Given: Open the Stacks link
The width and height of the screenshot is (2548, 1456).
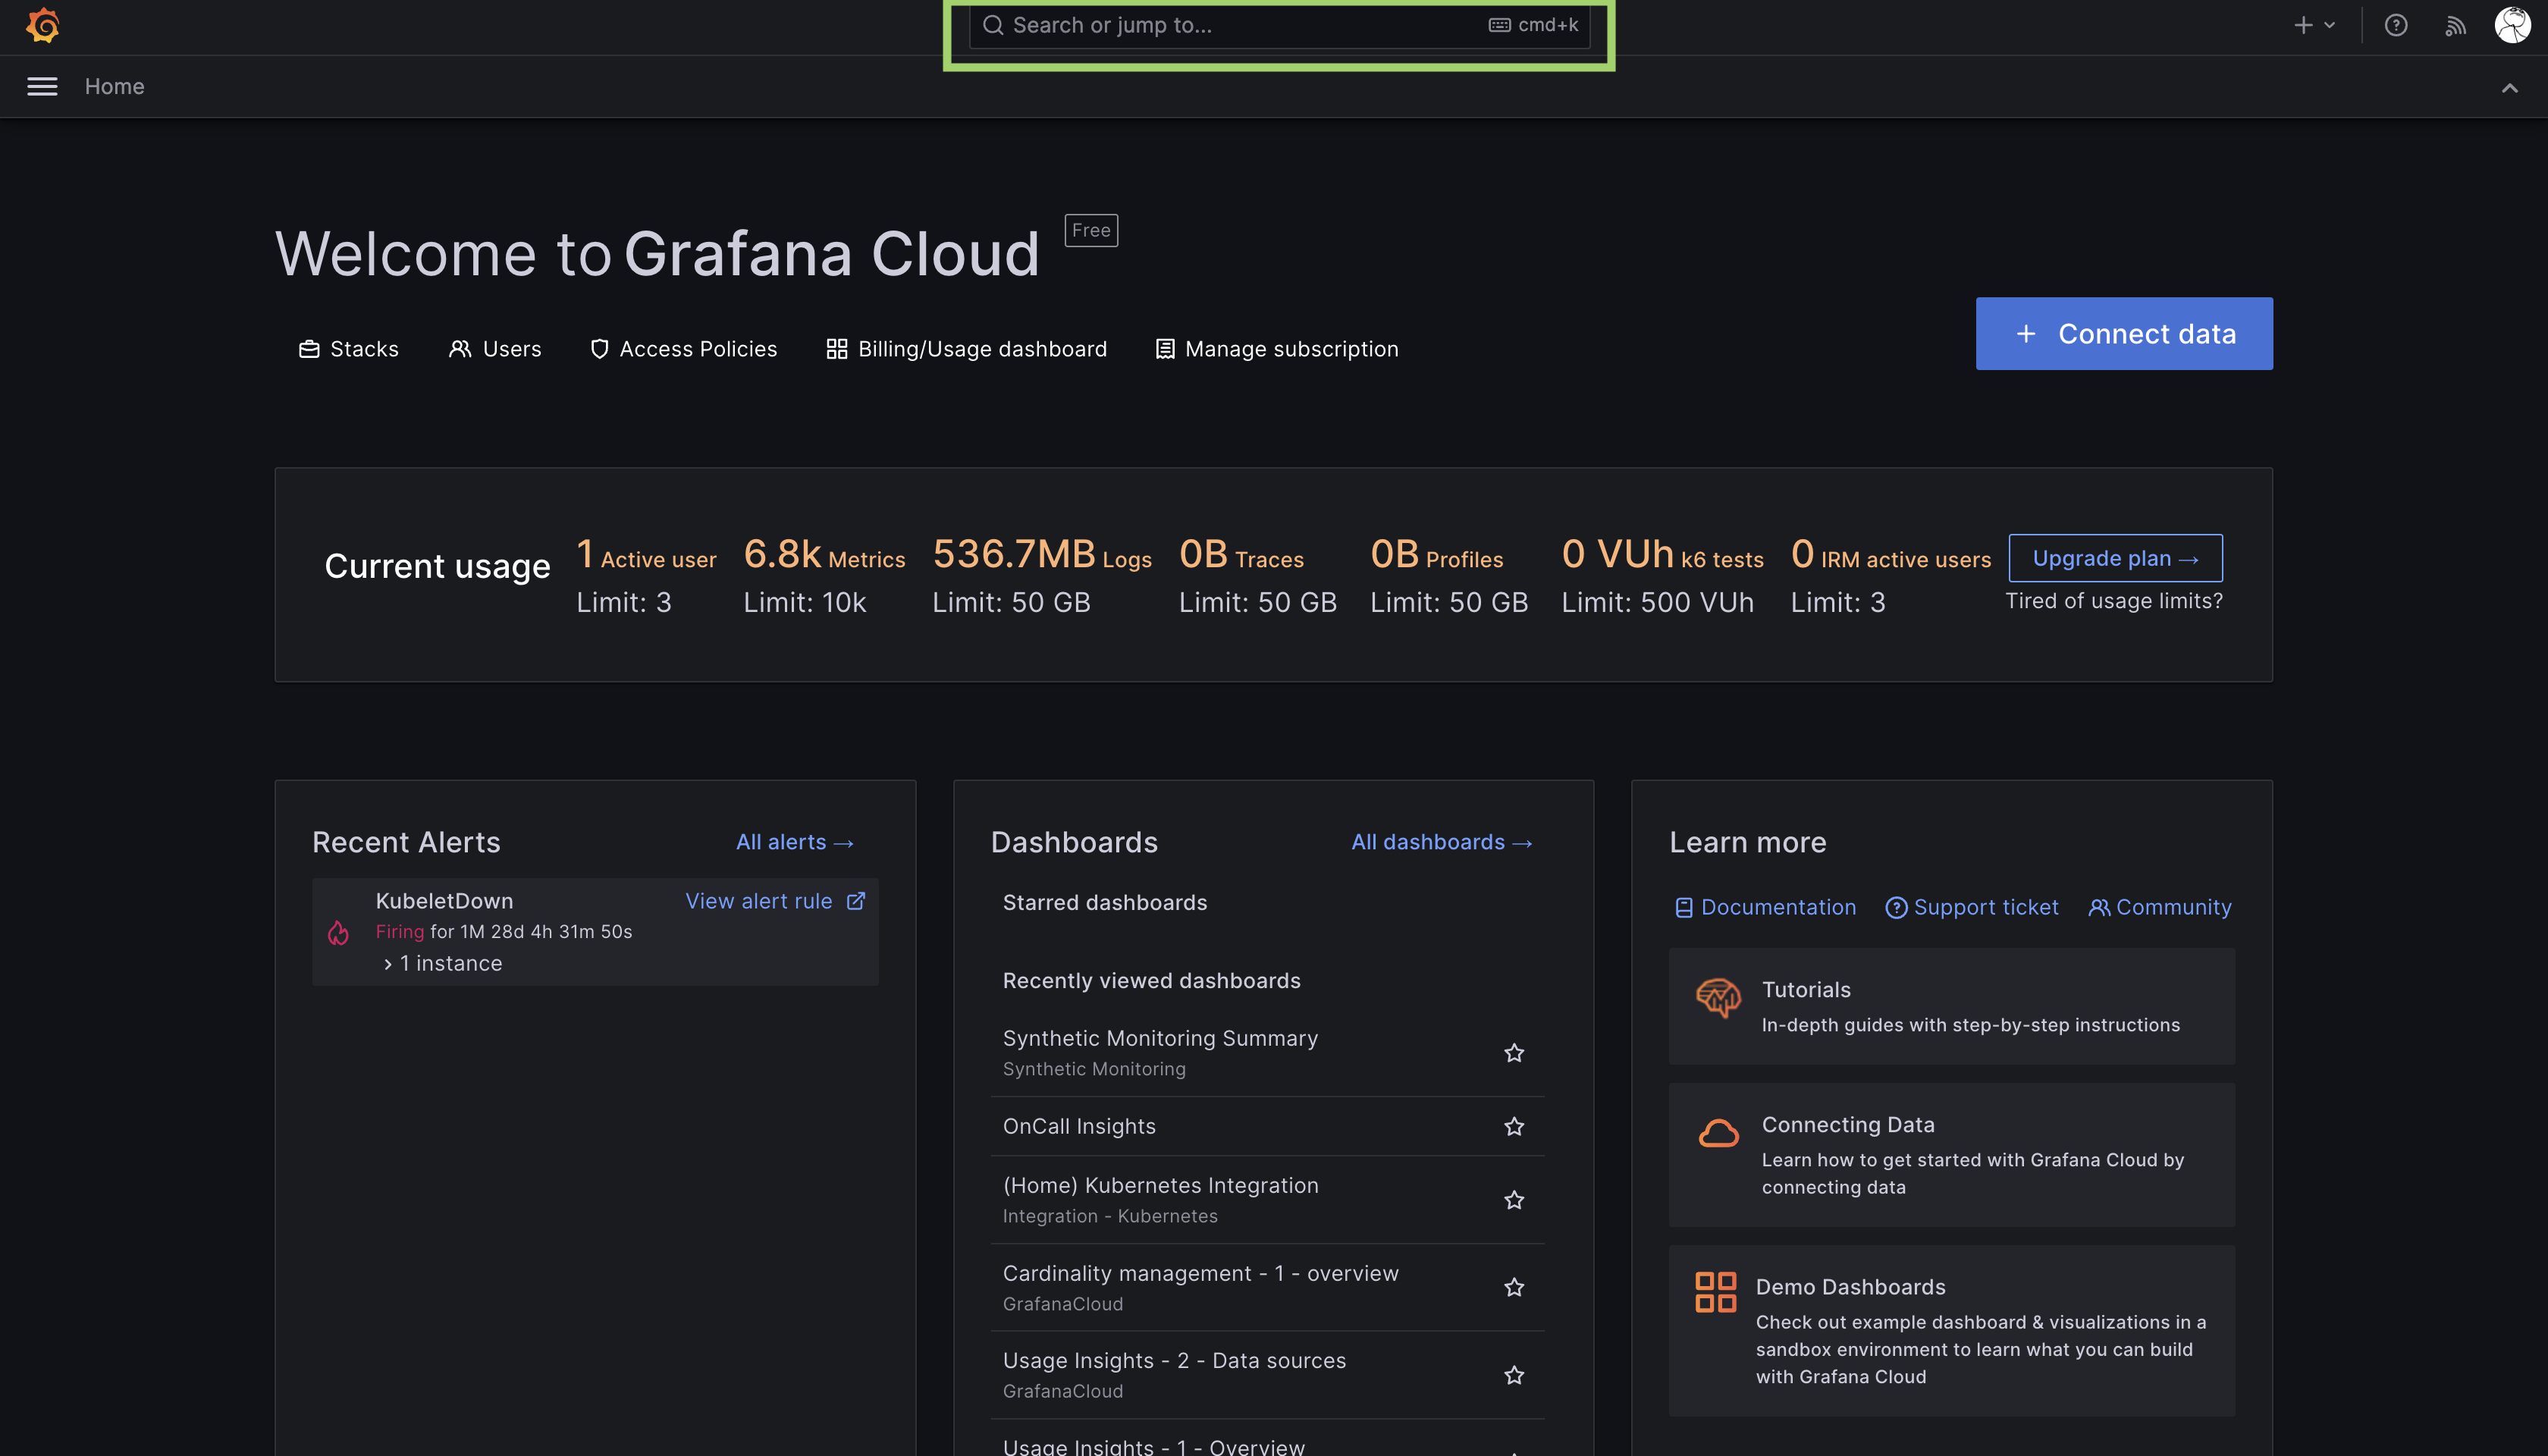Looking at the screenshot, I should [x=349, y=349].
